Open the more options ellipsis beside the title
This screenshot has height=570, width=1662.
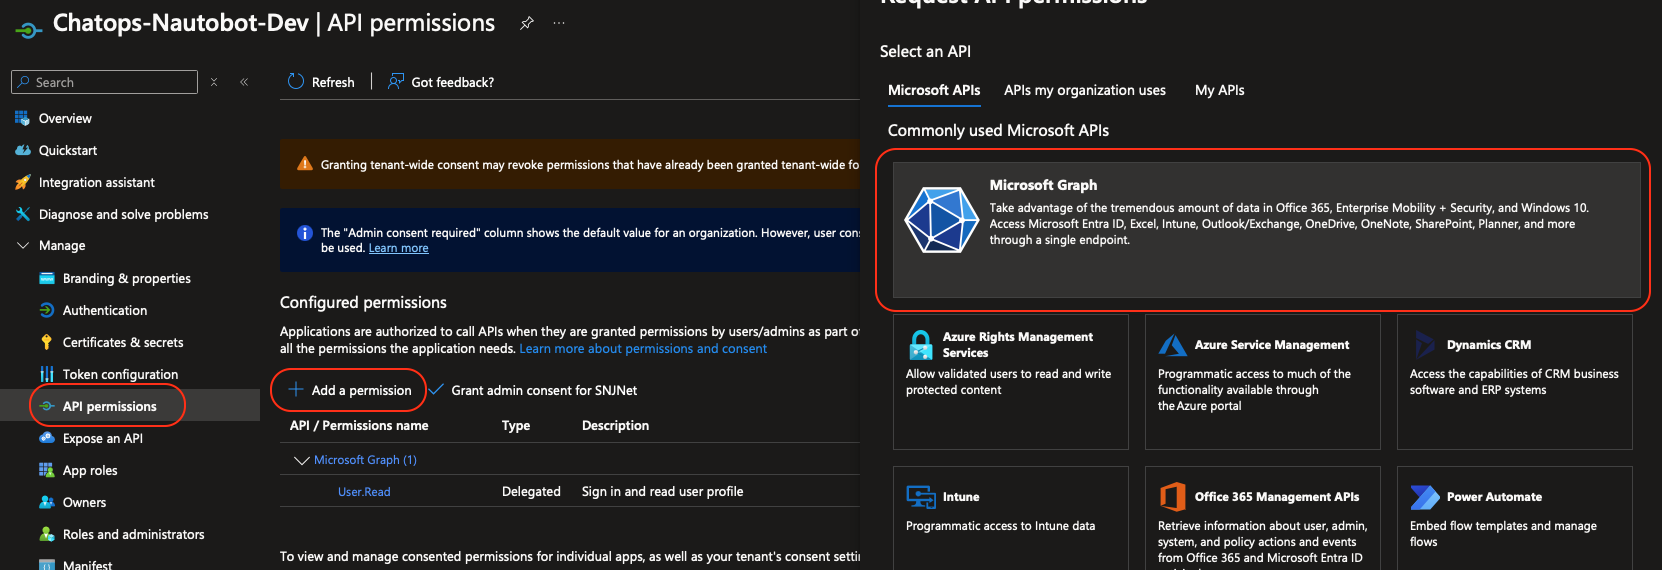pyautogui.click(x=559, y=23)
